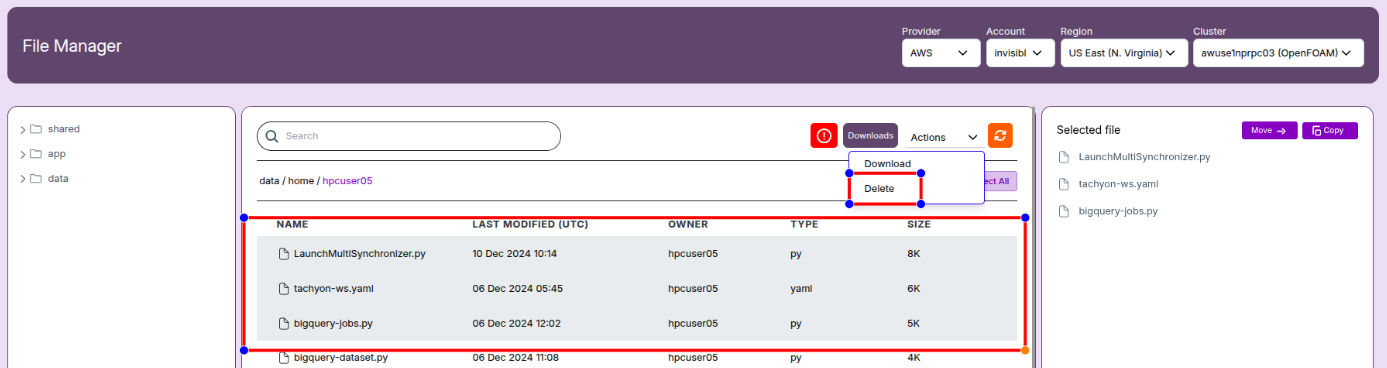This screenshot has height=368, width=1387.
Task: Click the File Manager title
Action: [72, 46]
